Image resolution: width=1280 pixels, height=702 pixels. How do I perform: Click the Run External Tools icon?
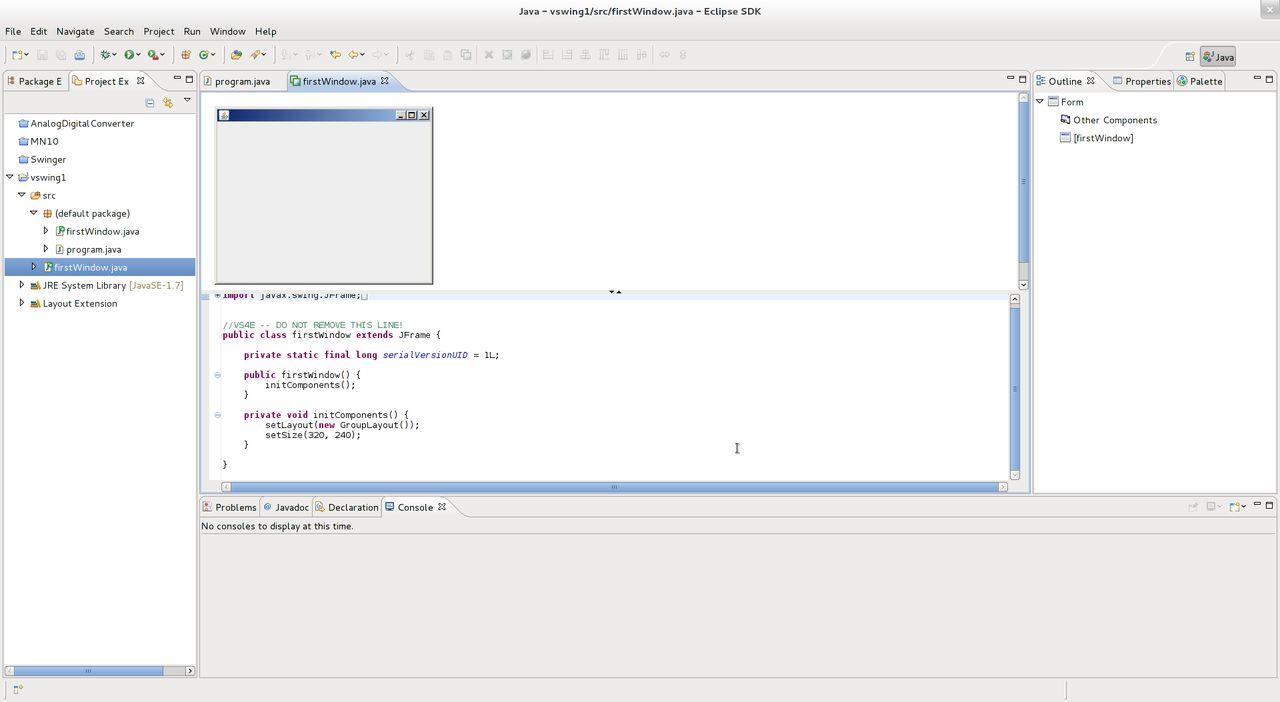pyautogui.click(x=153, y=55)
